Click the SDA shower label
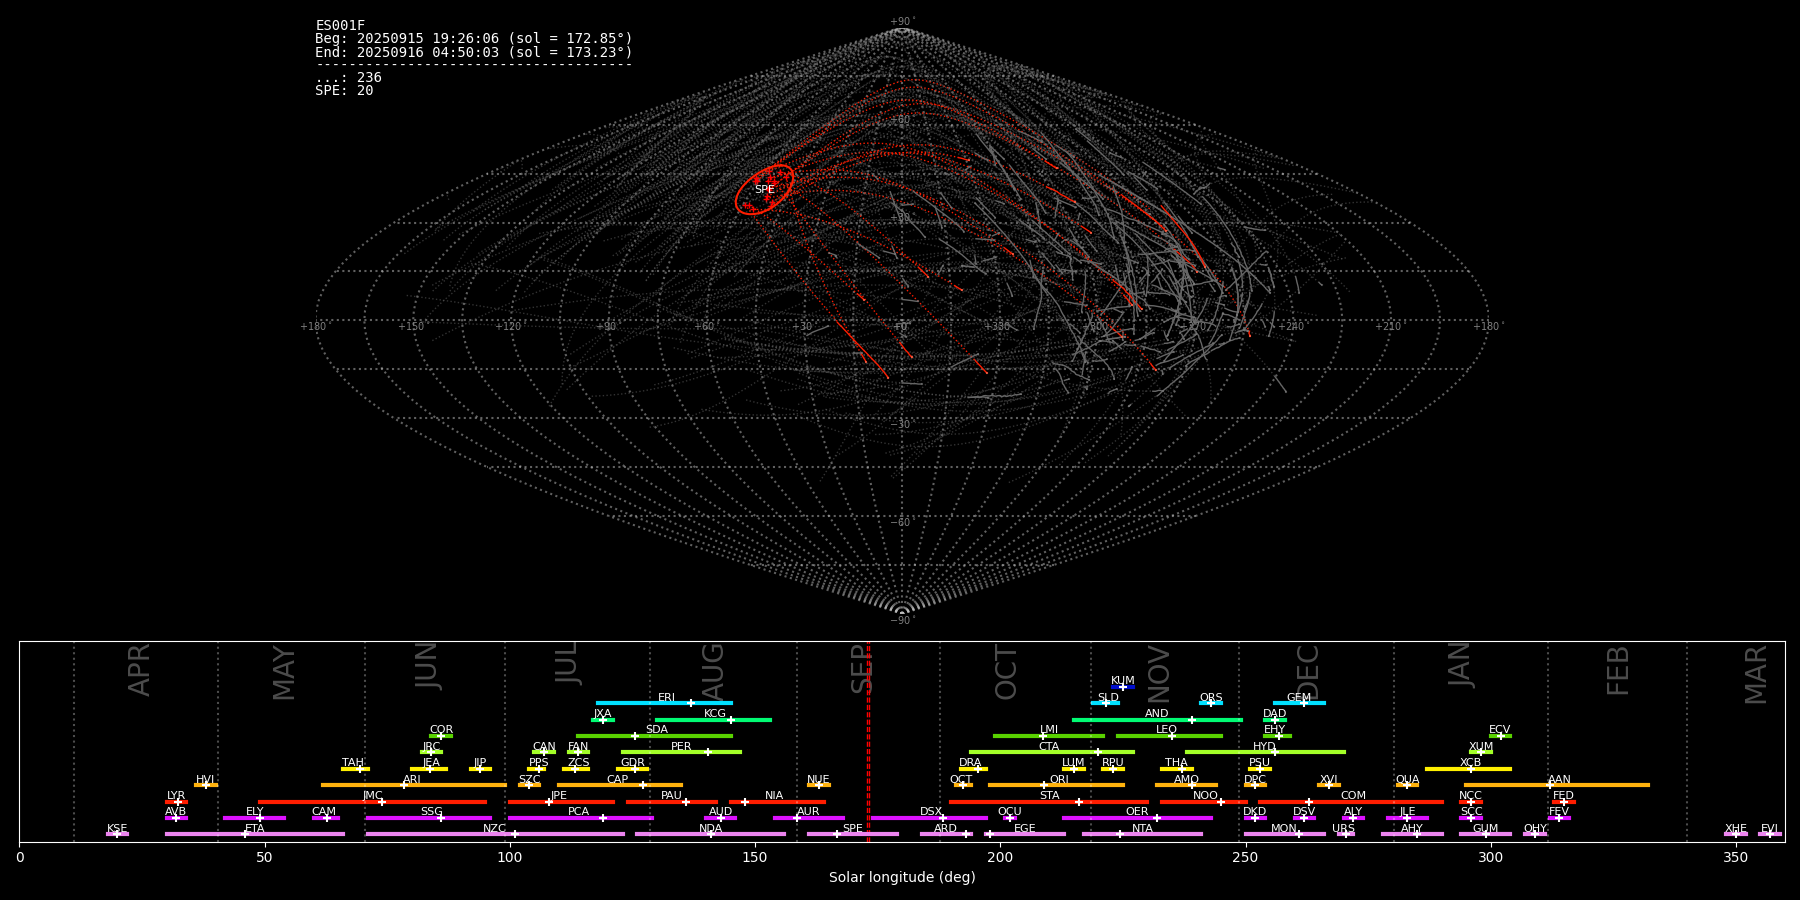Screen dimensions: 1800x900 (x=657, y=730)
